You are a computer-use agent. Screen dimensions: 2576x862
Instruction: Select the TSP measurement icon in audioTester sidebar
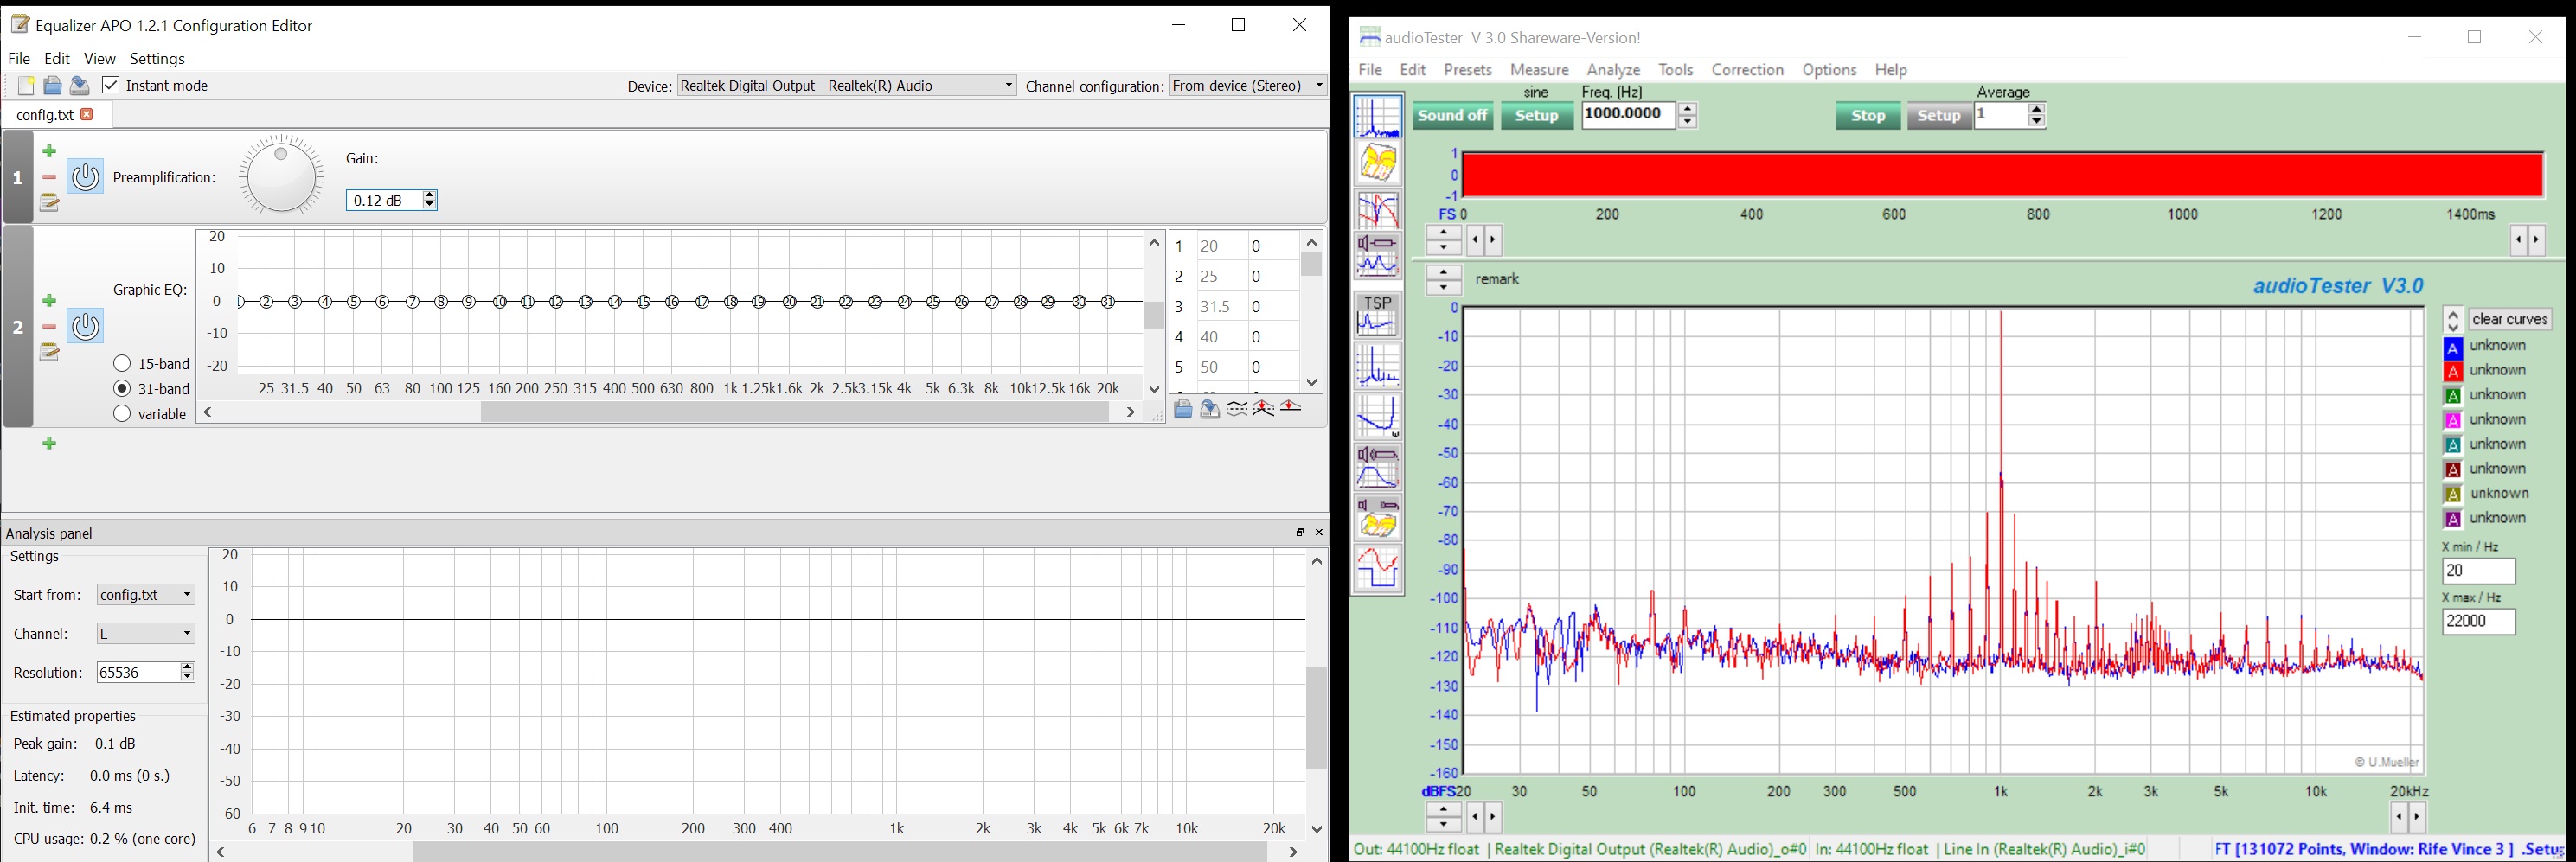pos(1378,315)
